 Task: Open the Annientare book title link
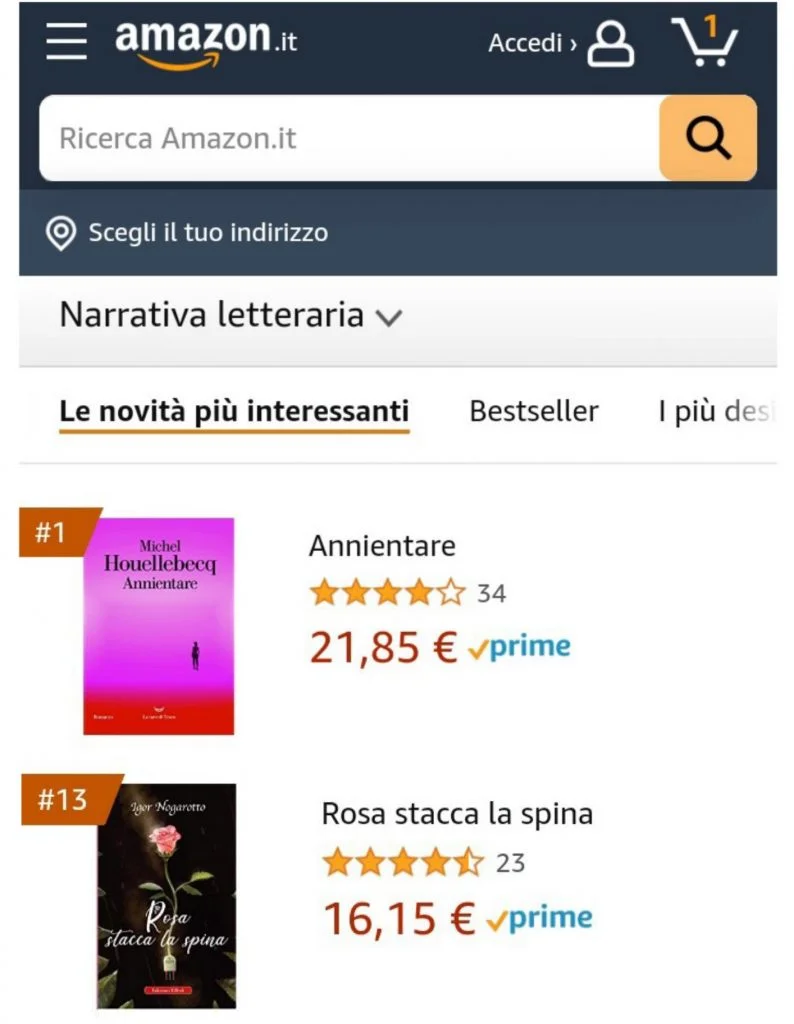(x=382, y=546)
